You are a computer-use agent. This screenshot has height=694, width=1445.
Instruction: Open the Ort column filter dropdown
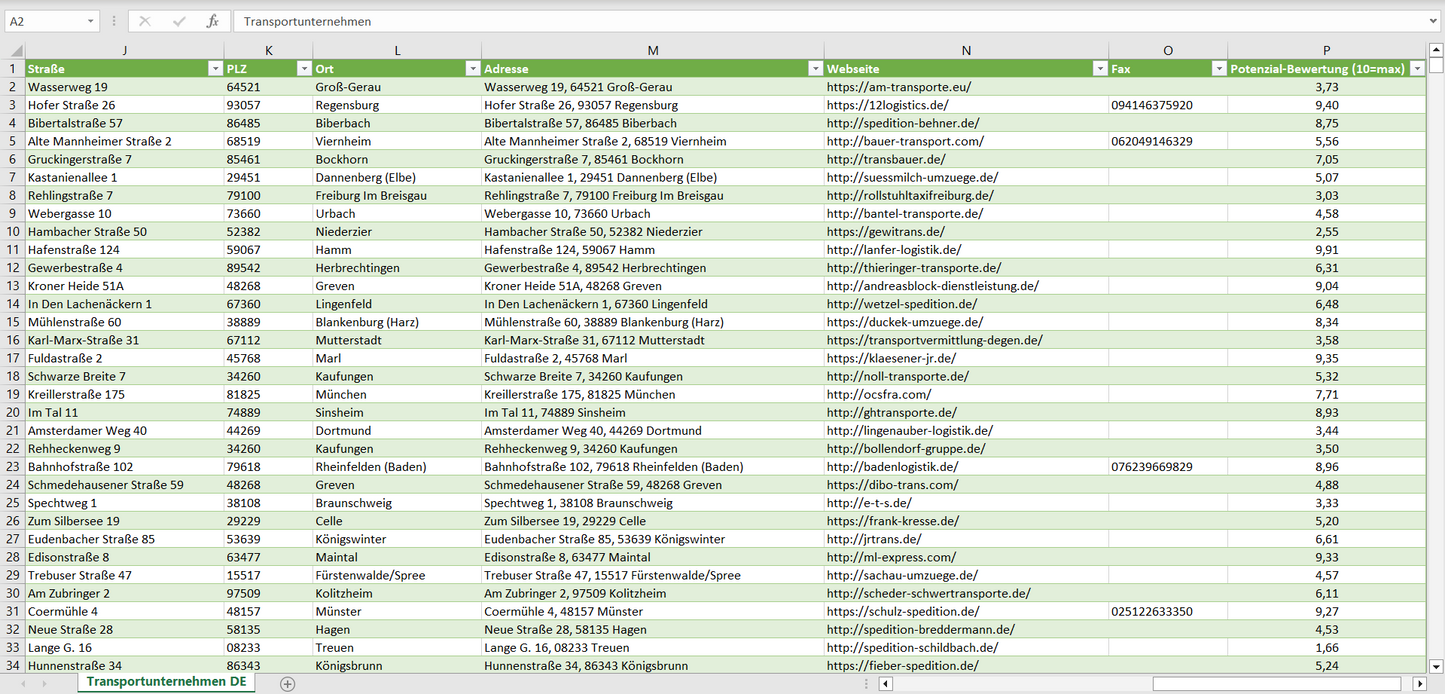point(472,69)
